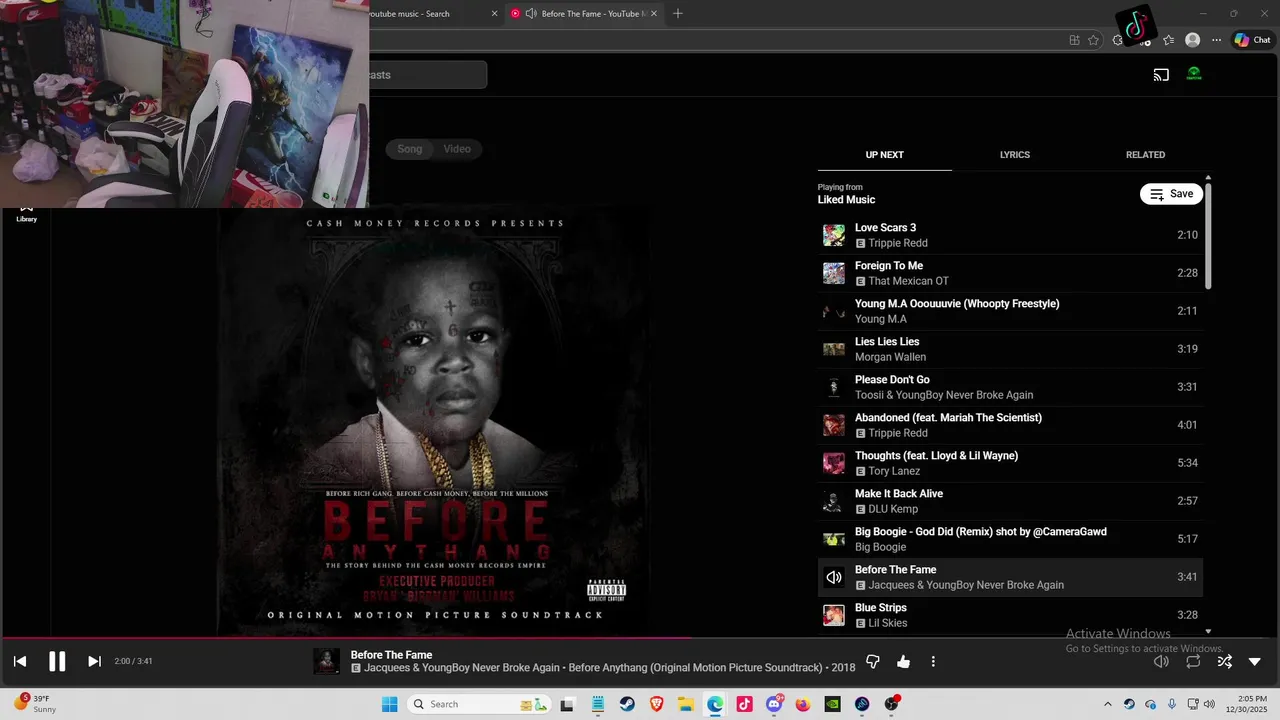
Task: Play Love Scars 3 via its thumbnail
Action: tap(833, 235)
